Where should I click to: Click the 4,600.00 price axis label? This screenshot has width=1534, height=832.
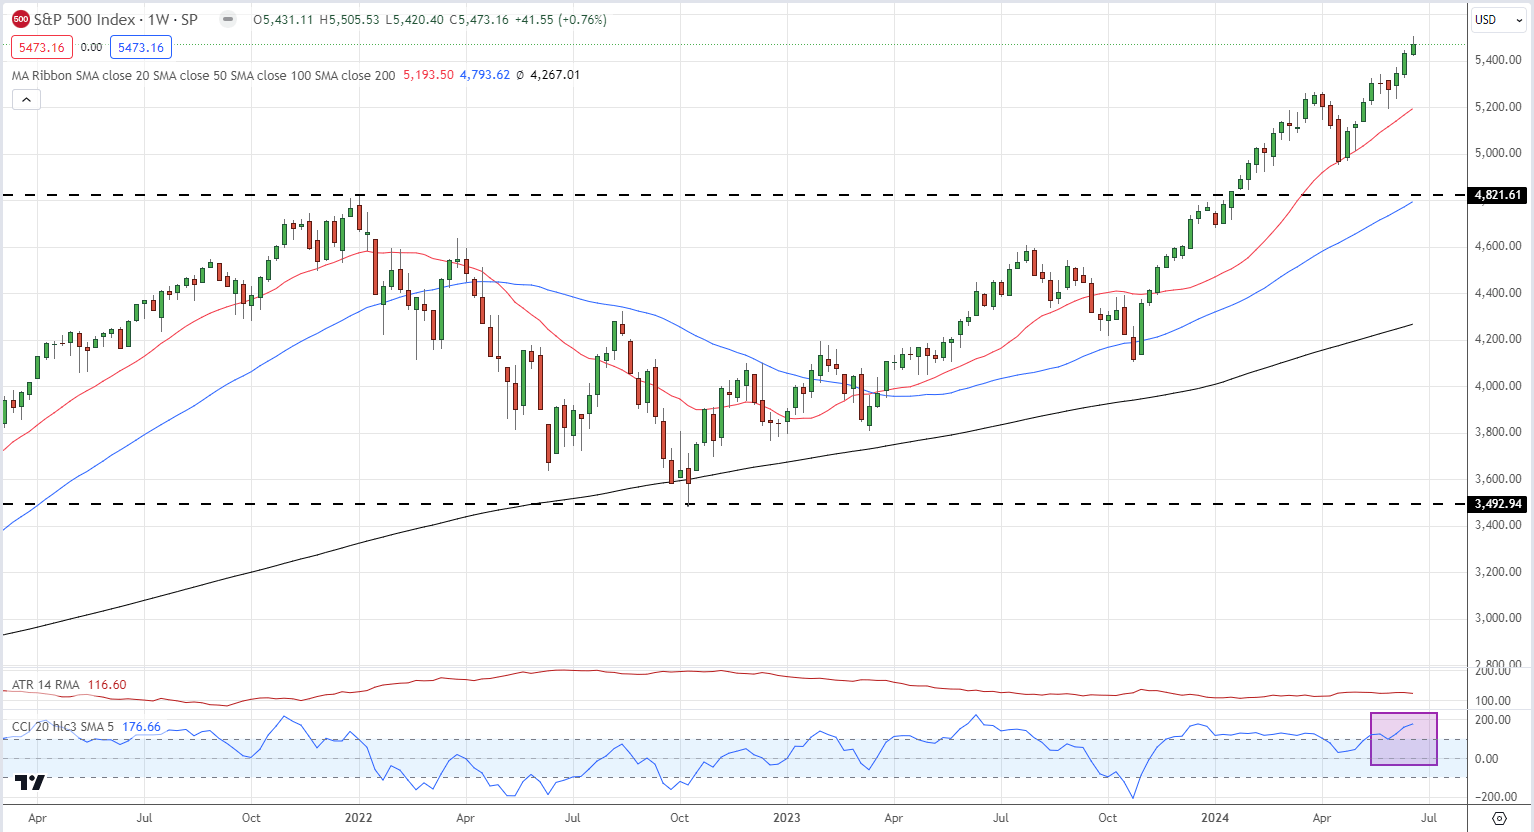coord(1498,246)
